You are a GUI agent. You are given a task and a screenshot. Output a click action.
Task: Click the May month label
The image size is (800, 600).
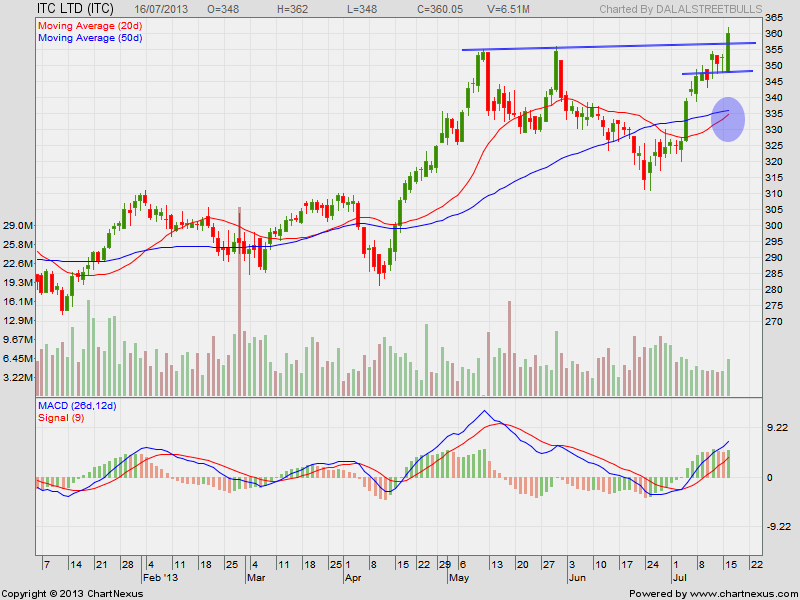click(459, 578)
